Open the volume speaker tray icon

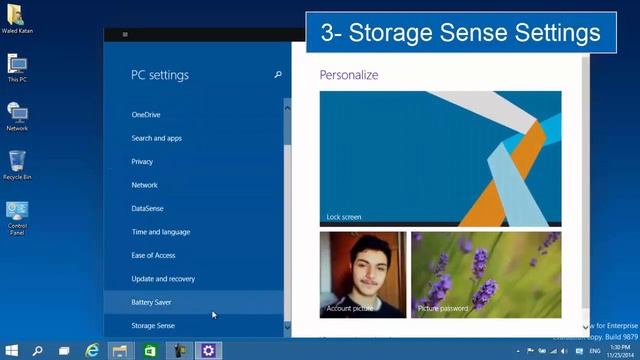tap(564, 351)
